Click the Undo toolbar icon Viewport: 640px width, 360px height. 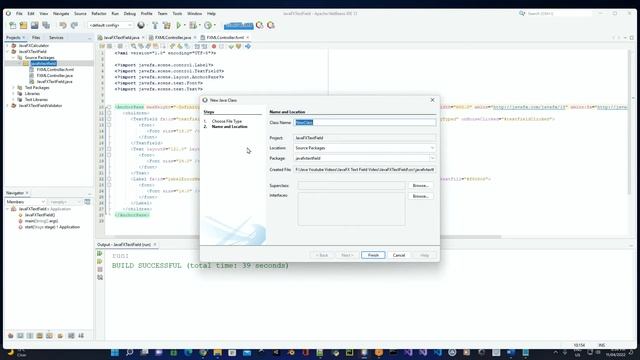point(63,25)
